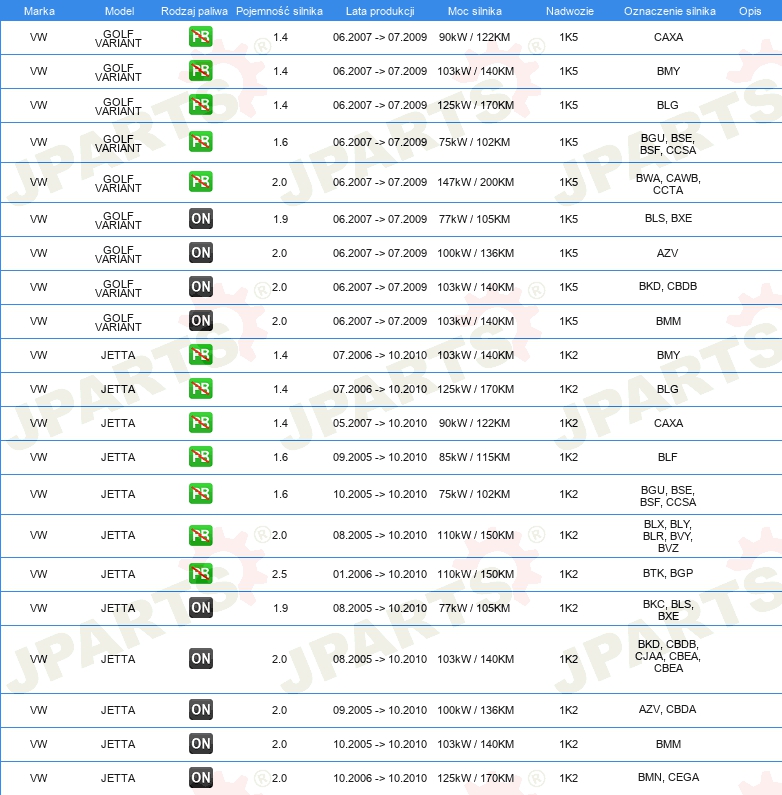The height and width of the screenshot is (795, 782).
Task: Select the BLX, BLY, BLR, BVY, BVZ cell
Action: [x=668, y=536]
